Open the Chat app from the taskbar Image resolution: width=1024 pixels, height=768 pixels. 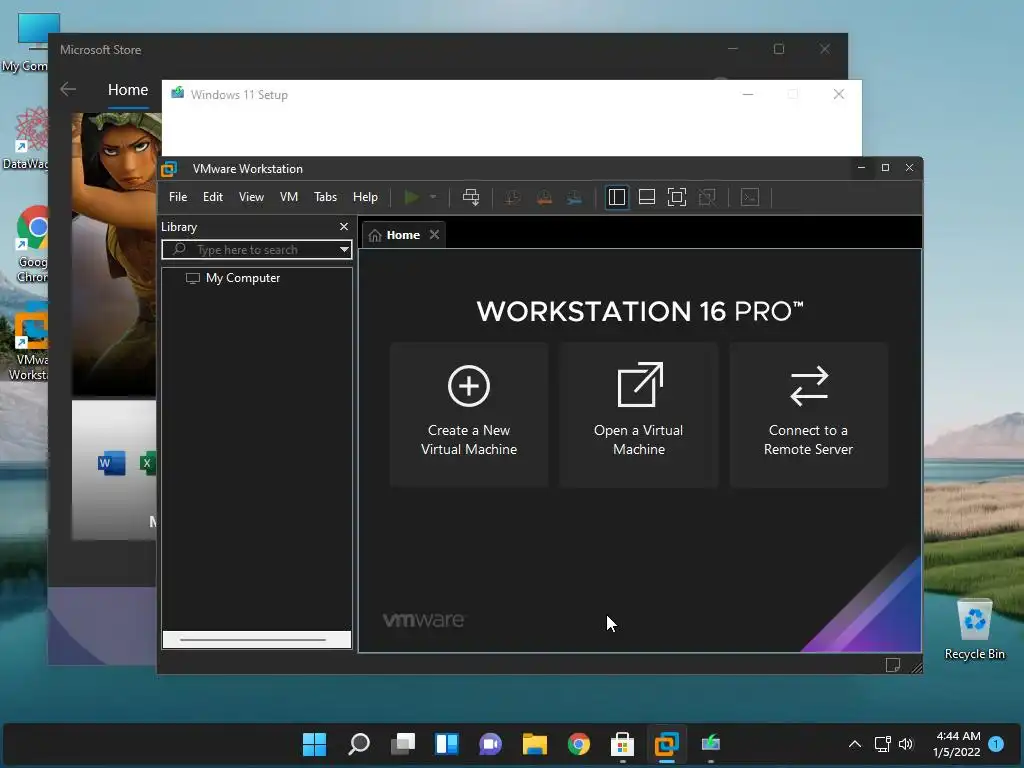pos(490,744)
